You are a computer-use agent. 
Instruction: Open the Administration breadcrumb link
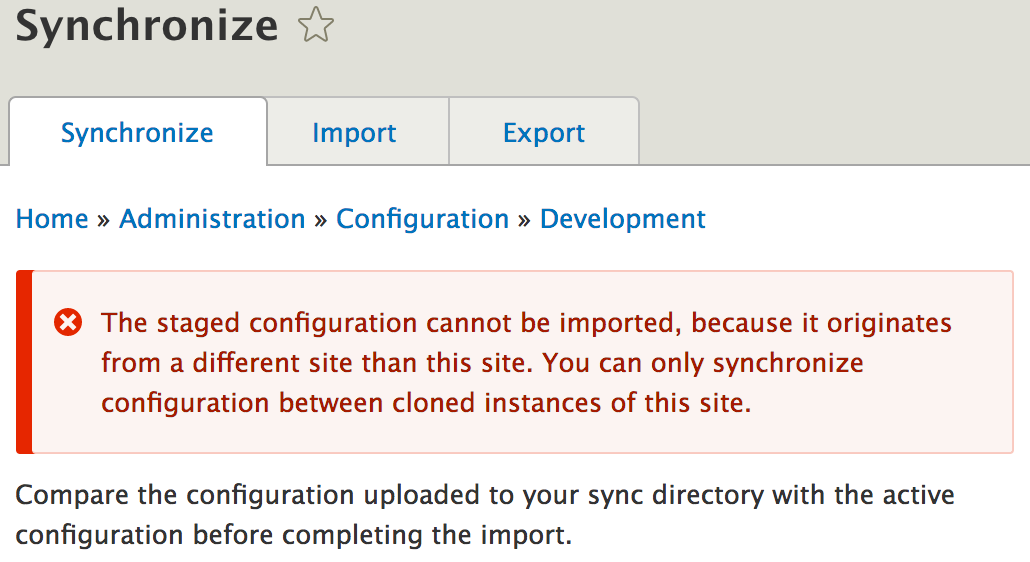tap(212, 219)
